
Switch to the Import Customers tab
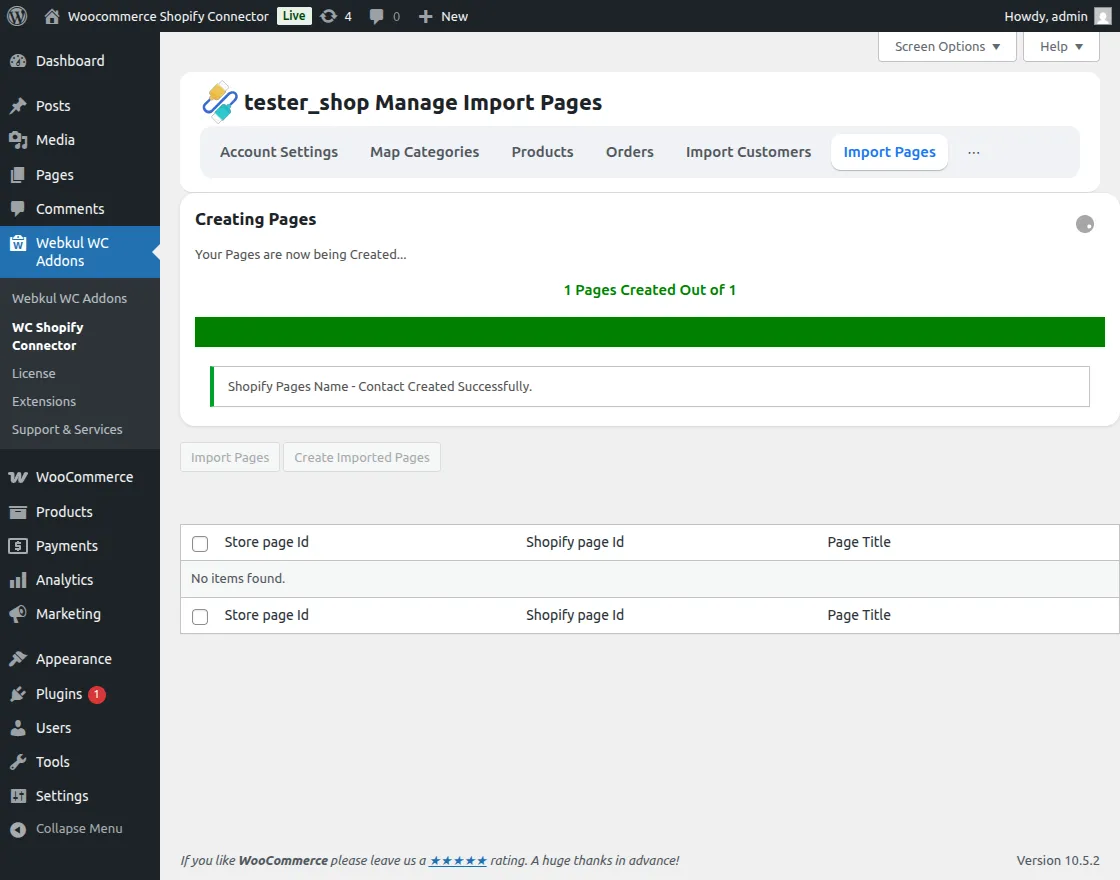pos(748,152)
